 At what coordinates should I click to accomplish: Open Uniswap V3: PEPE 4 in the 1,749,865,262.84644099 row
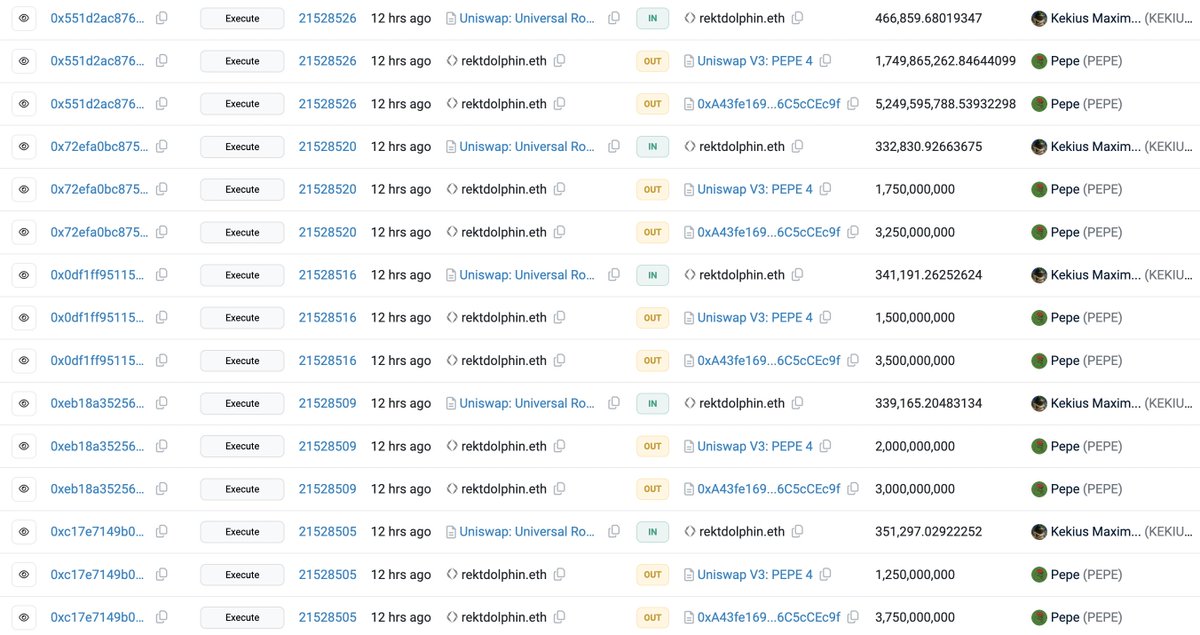[755, 61]
